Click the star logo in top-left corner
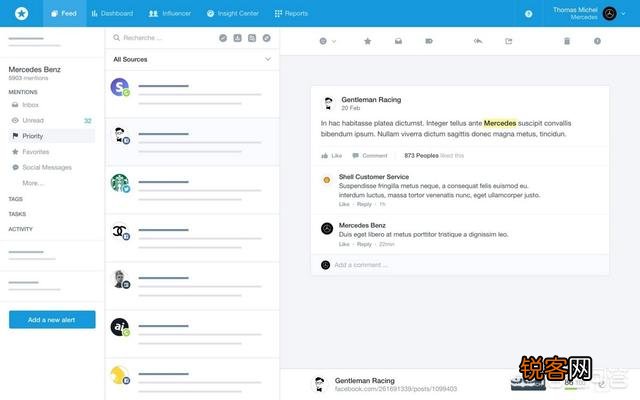 pyautogui.click(x=22, y=13)
